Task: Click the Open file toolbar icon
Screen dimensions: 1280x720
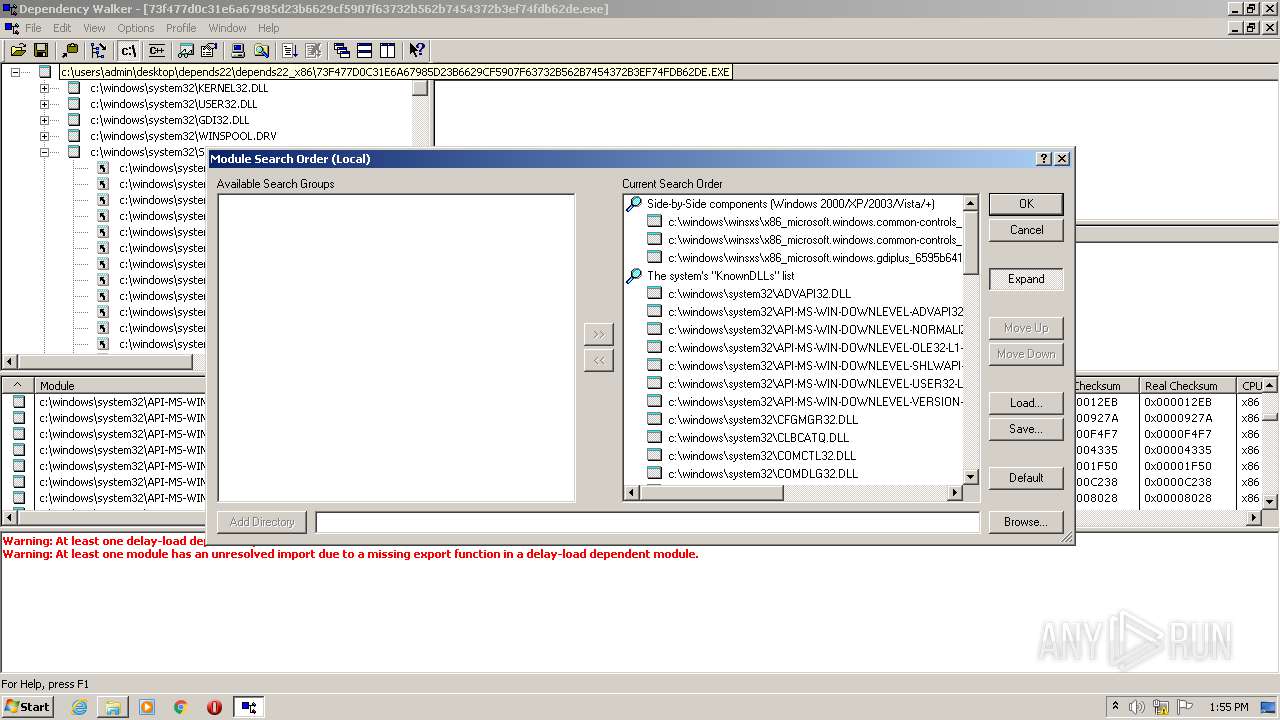Action: coord(18,50)
